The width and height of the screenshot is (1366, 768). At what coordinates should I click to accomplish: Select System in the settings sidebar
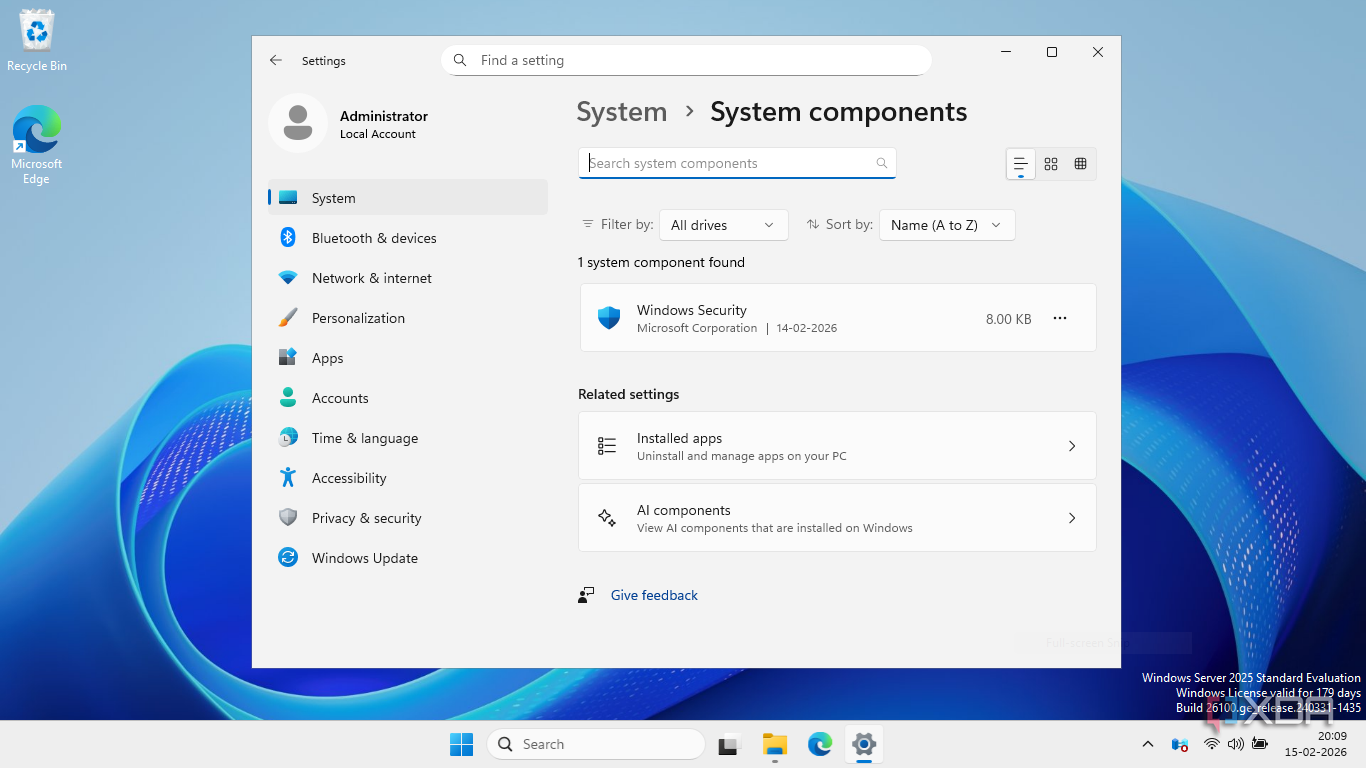coord(408,198)
